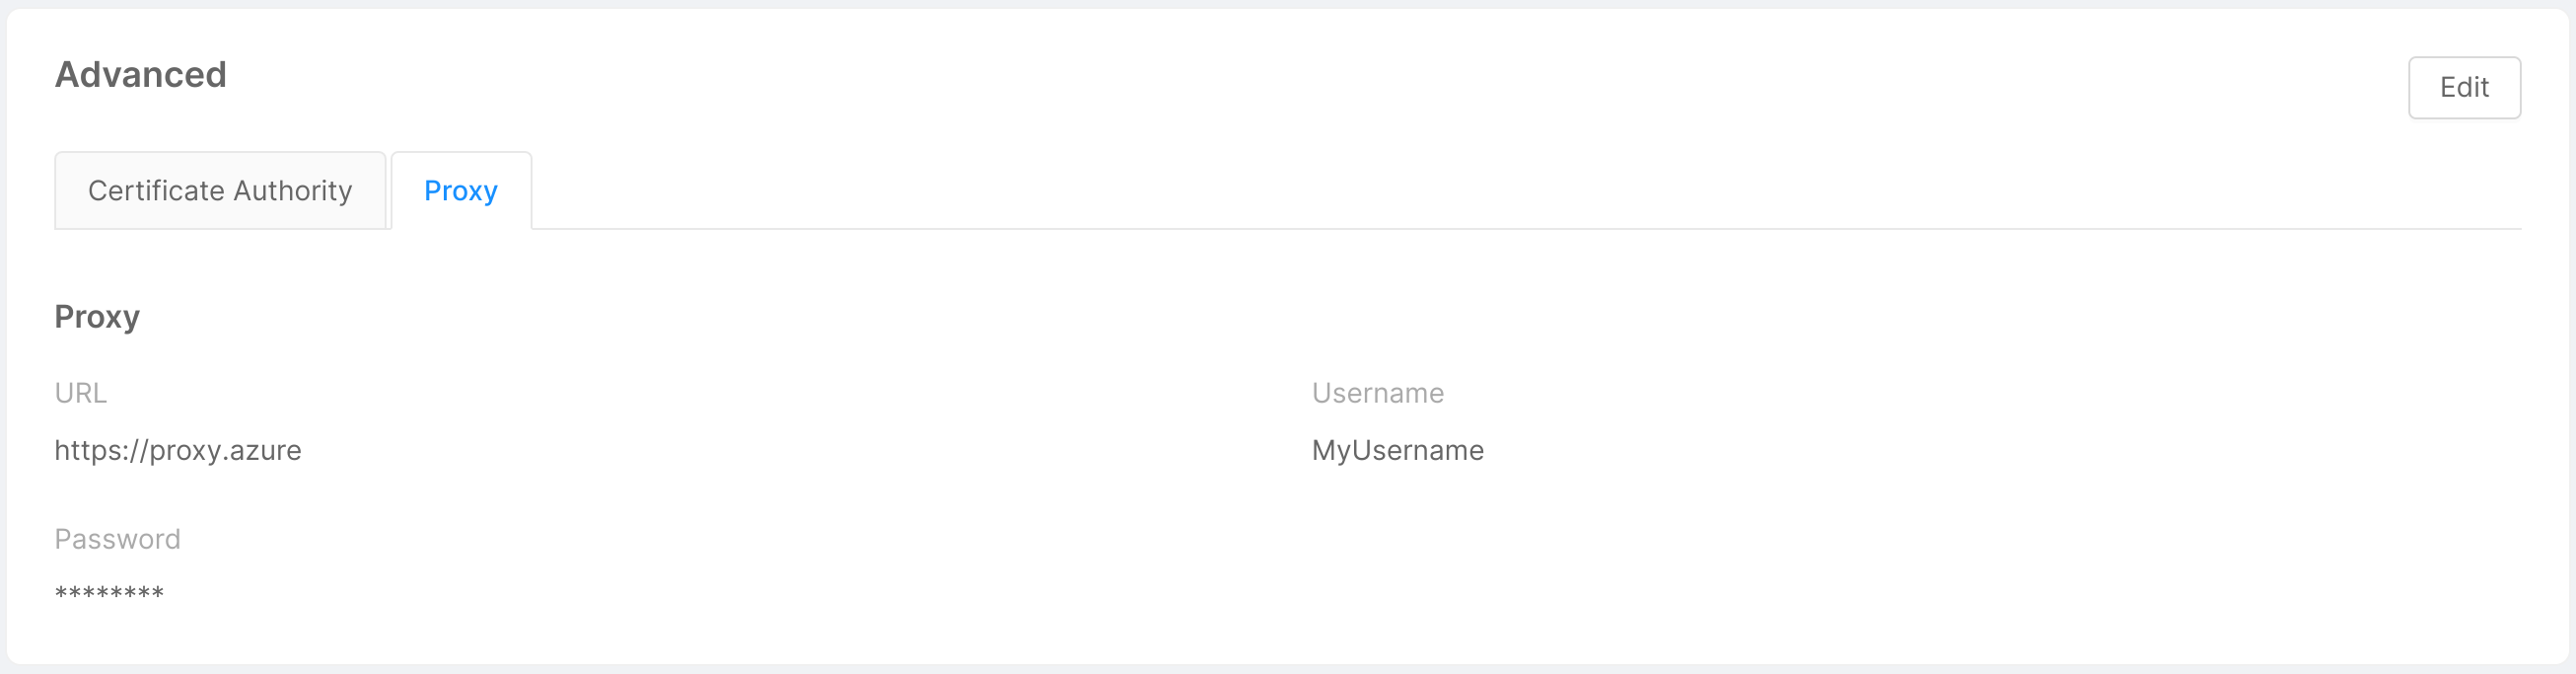Click the URL field label
This screenshot has height=674, width=2576.
[81, 392]
